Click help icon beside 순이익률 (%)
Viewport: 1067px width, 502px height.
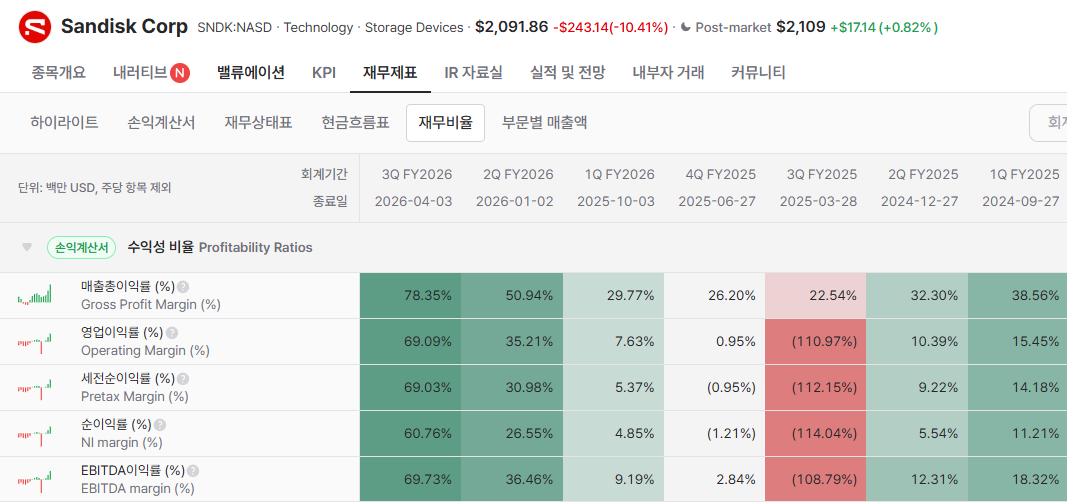pos(160,425)
